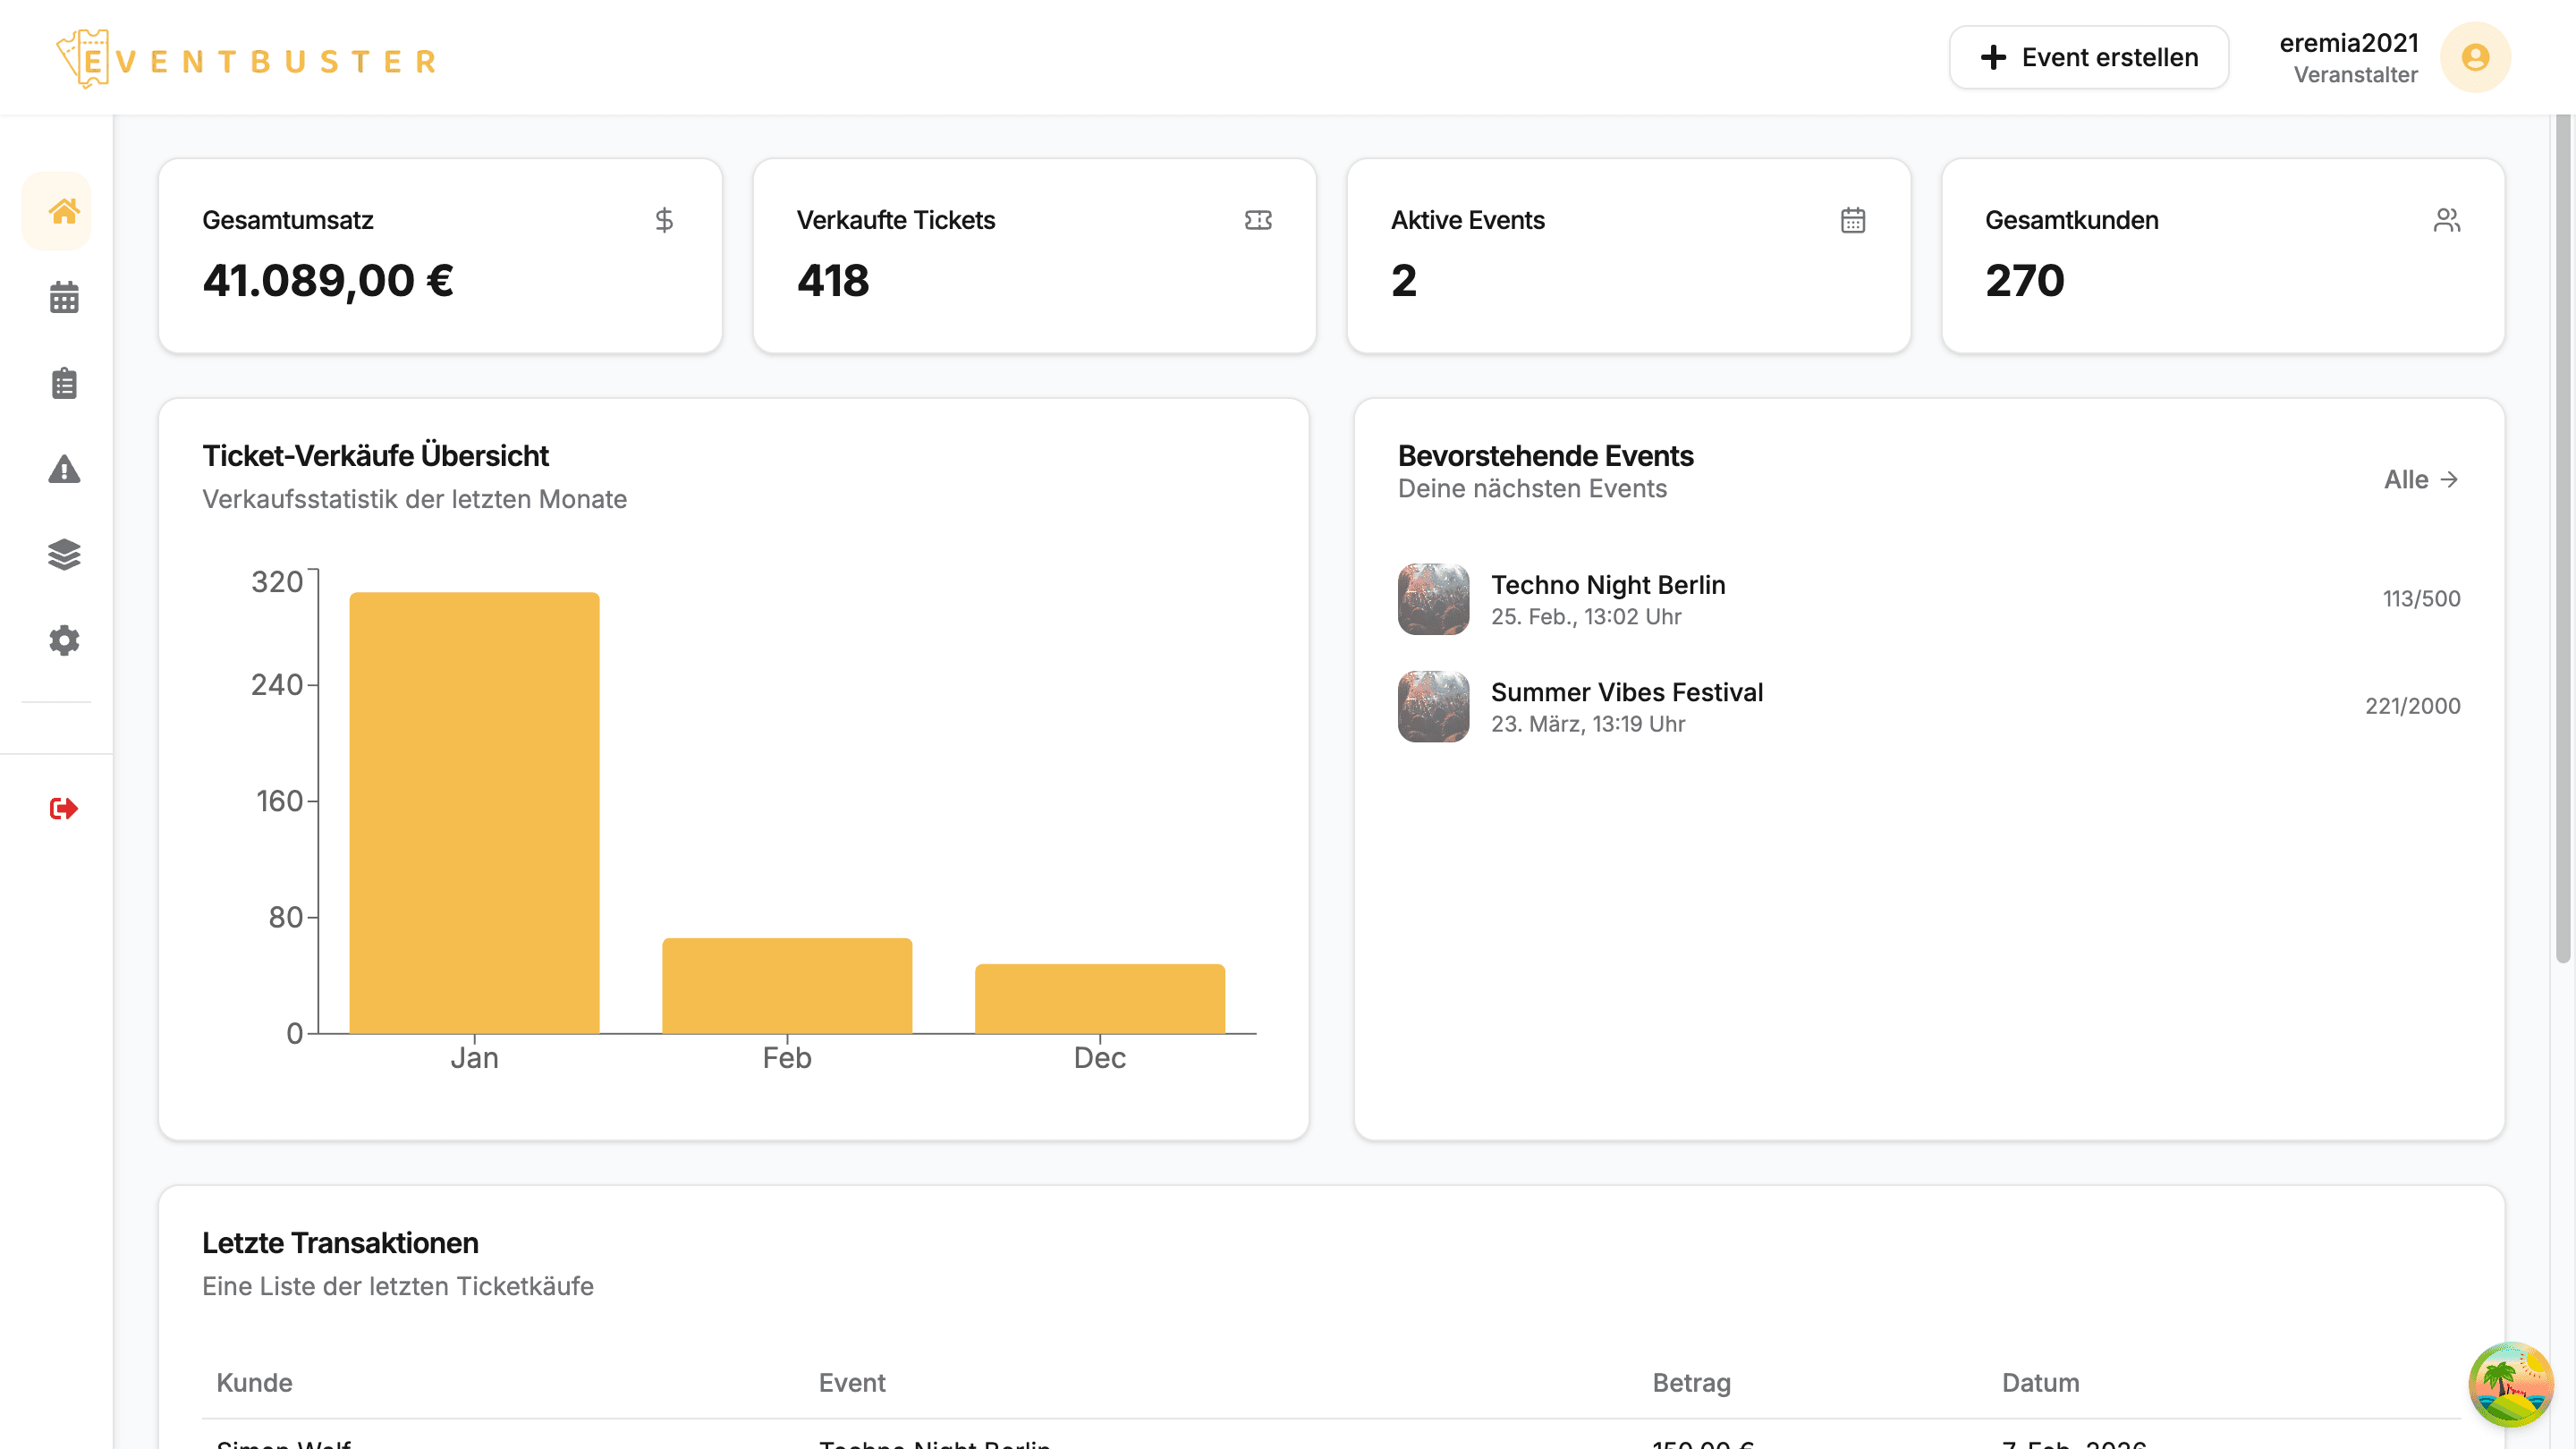Click the dollar icon on Gesamtumsatz card
Image resolution: width=2576 pixels, height=1449 pixels.
[x=664, y=219]
